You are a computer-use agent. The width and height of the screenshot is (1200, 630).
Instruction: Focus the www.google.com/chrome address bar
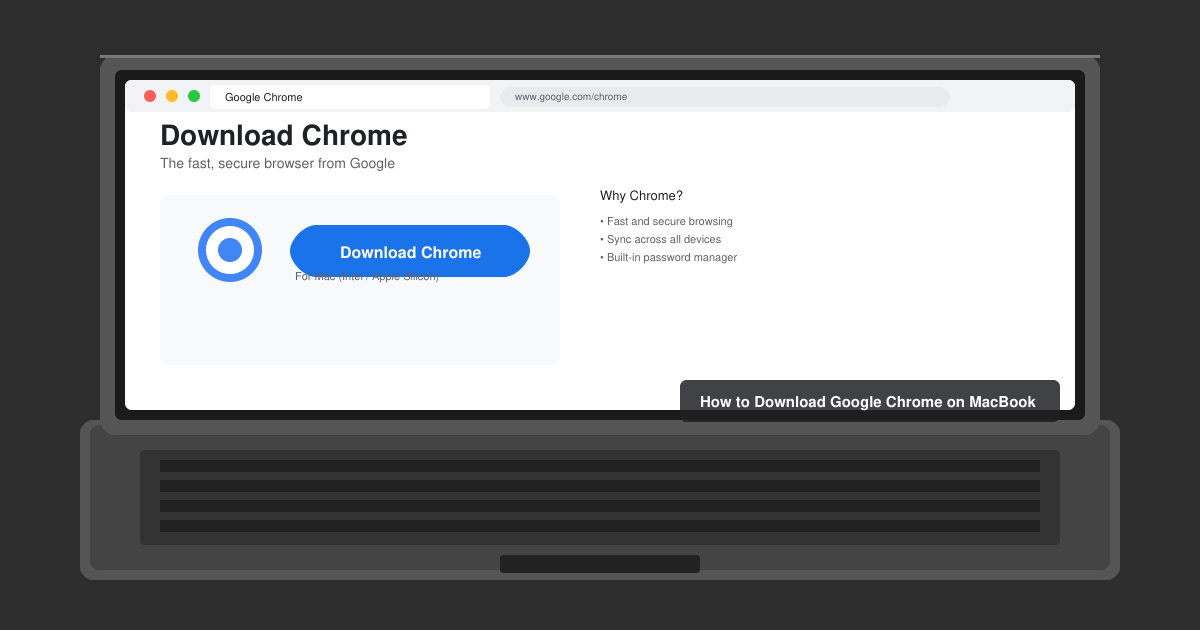pos(725,97)
